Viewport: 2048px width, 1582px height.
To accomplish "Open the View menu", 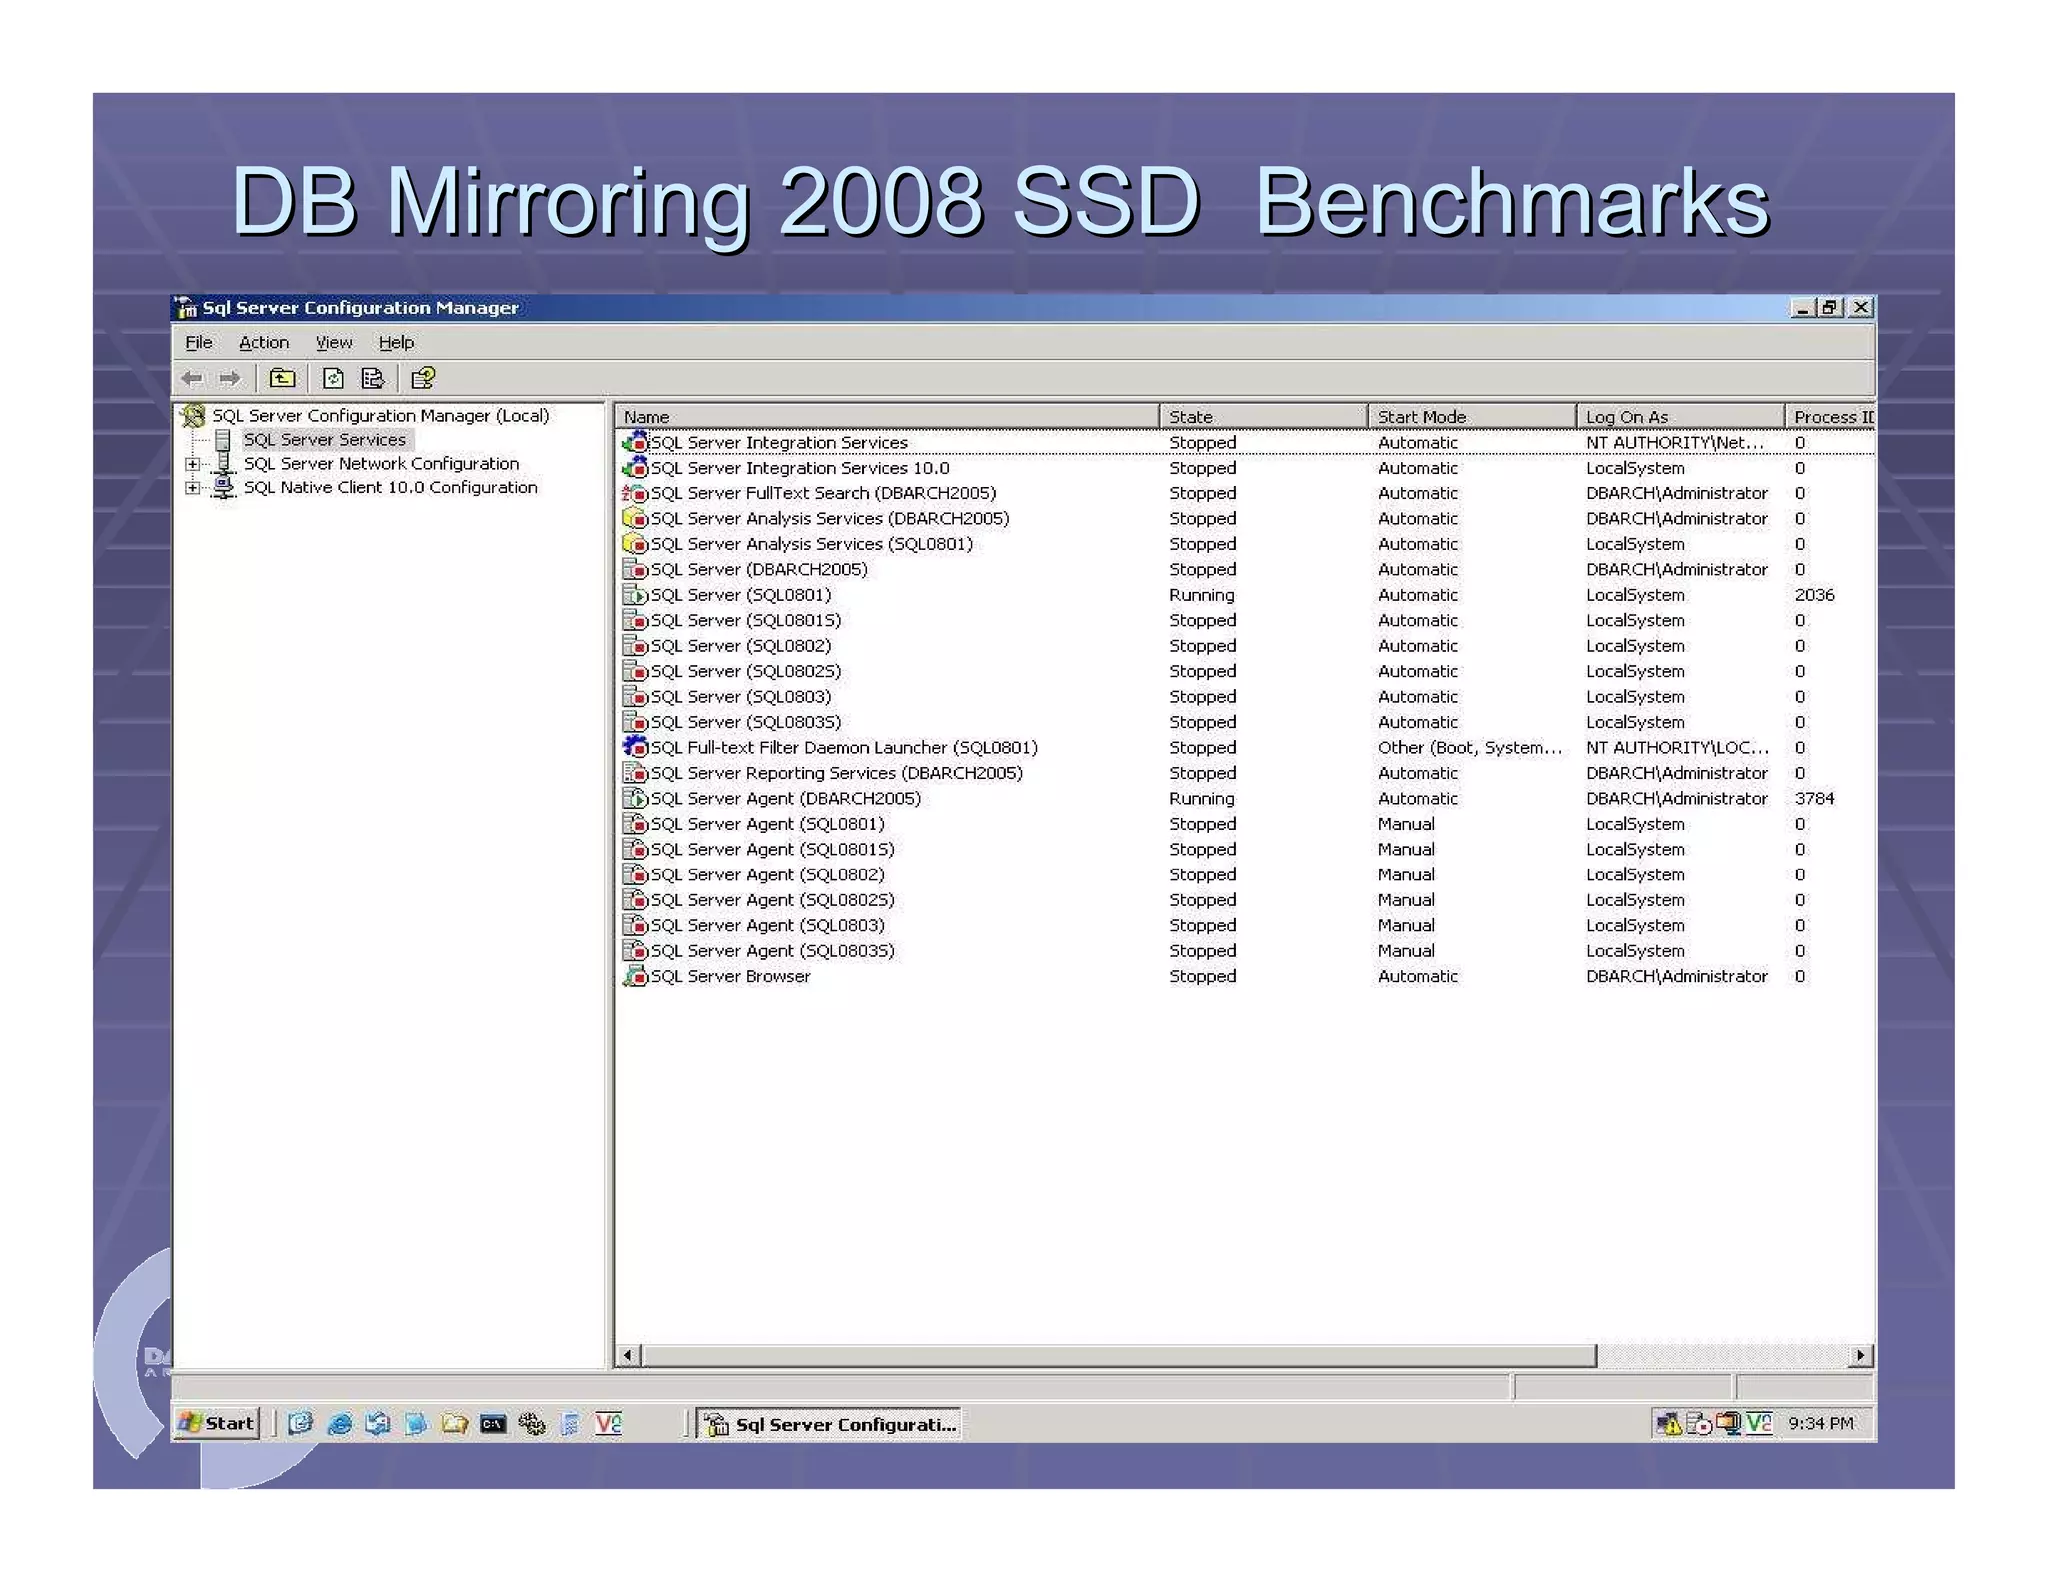I will pyautogui.click(x=334, y=342).
